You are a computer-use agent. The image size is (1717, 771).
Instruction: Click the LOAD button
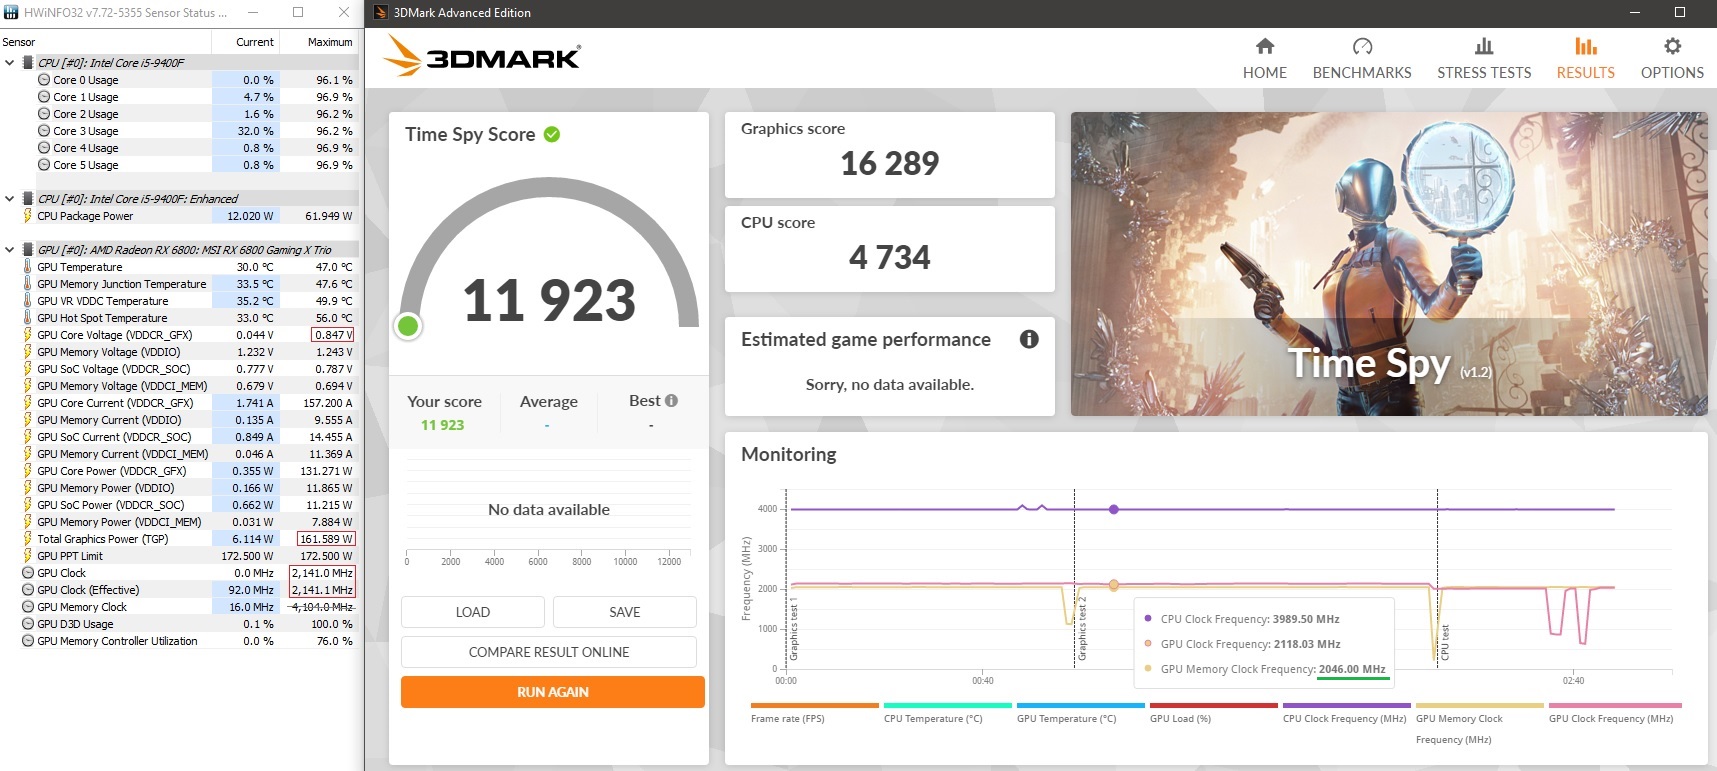click(x=473, y=612)
